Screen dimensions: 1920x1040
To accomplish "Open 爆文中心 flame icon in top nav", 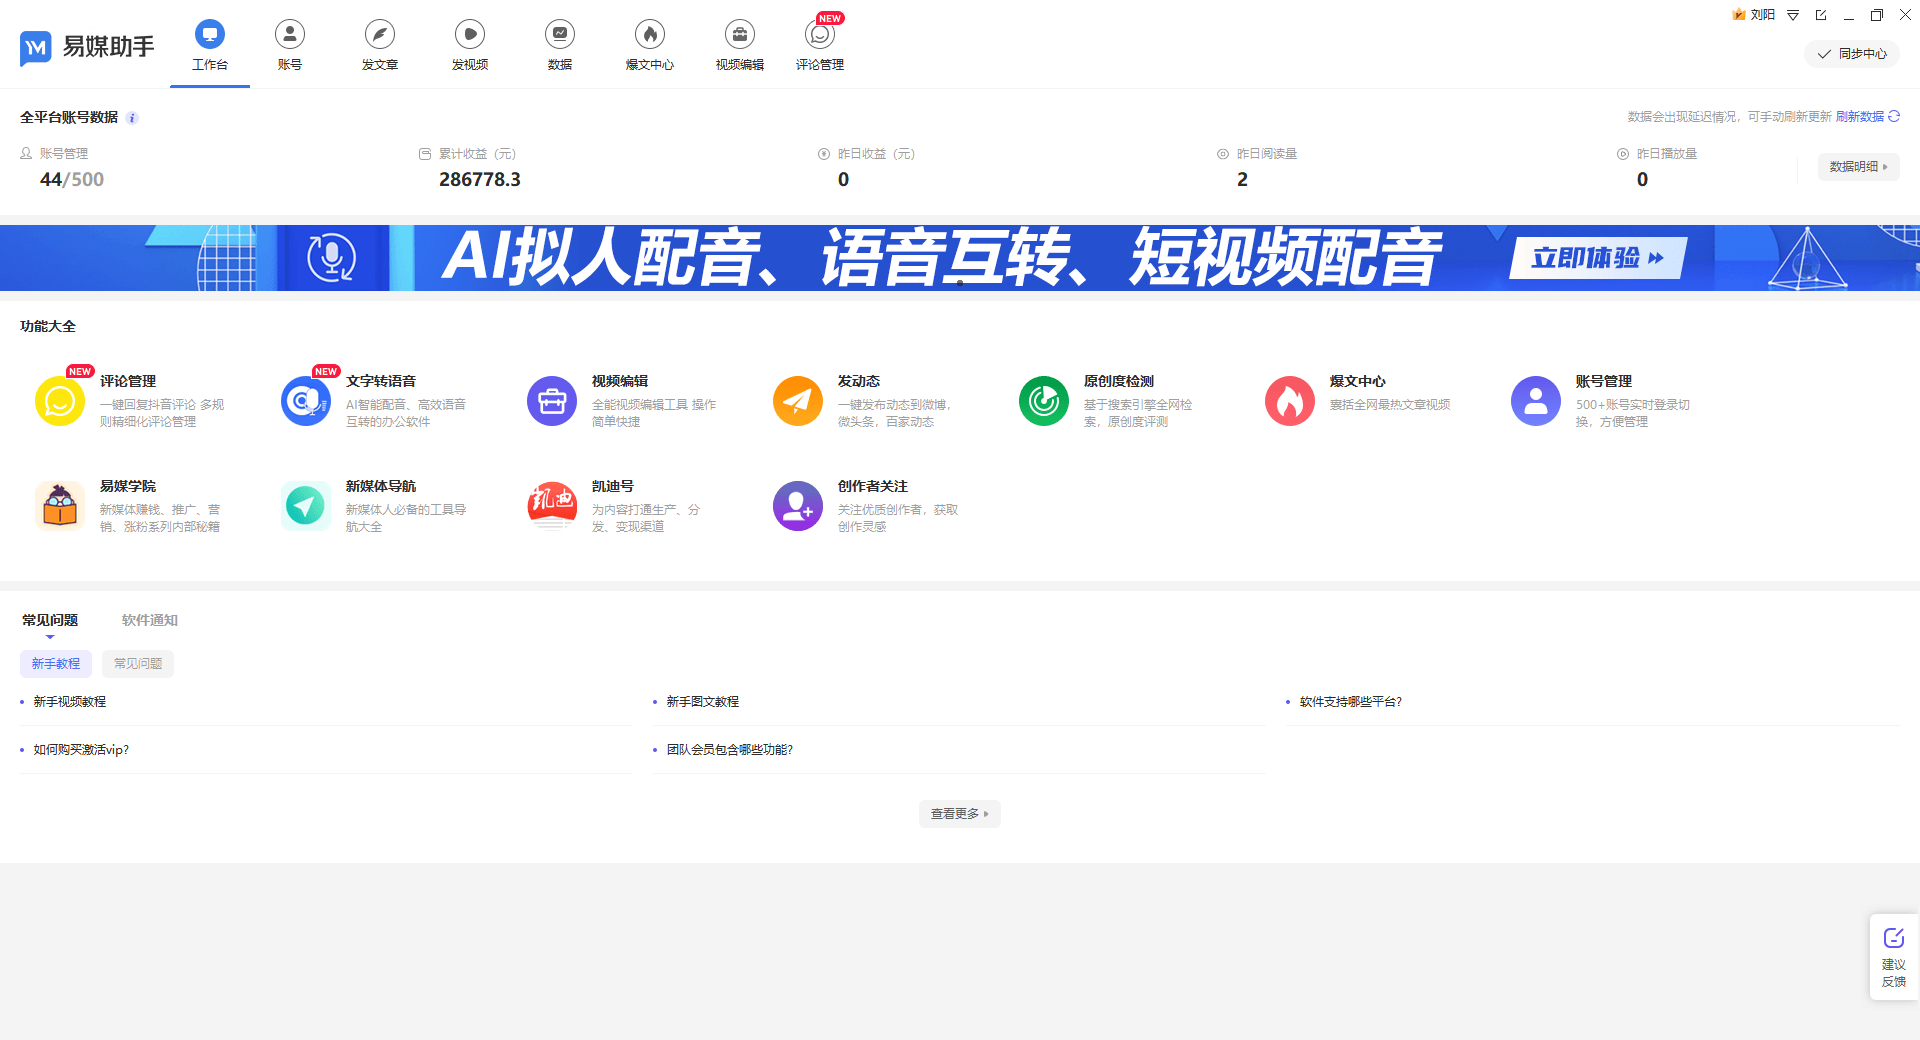I will click(x=649, y=44).
